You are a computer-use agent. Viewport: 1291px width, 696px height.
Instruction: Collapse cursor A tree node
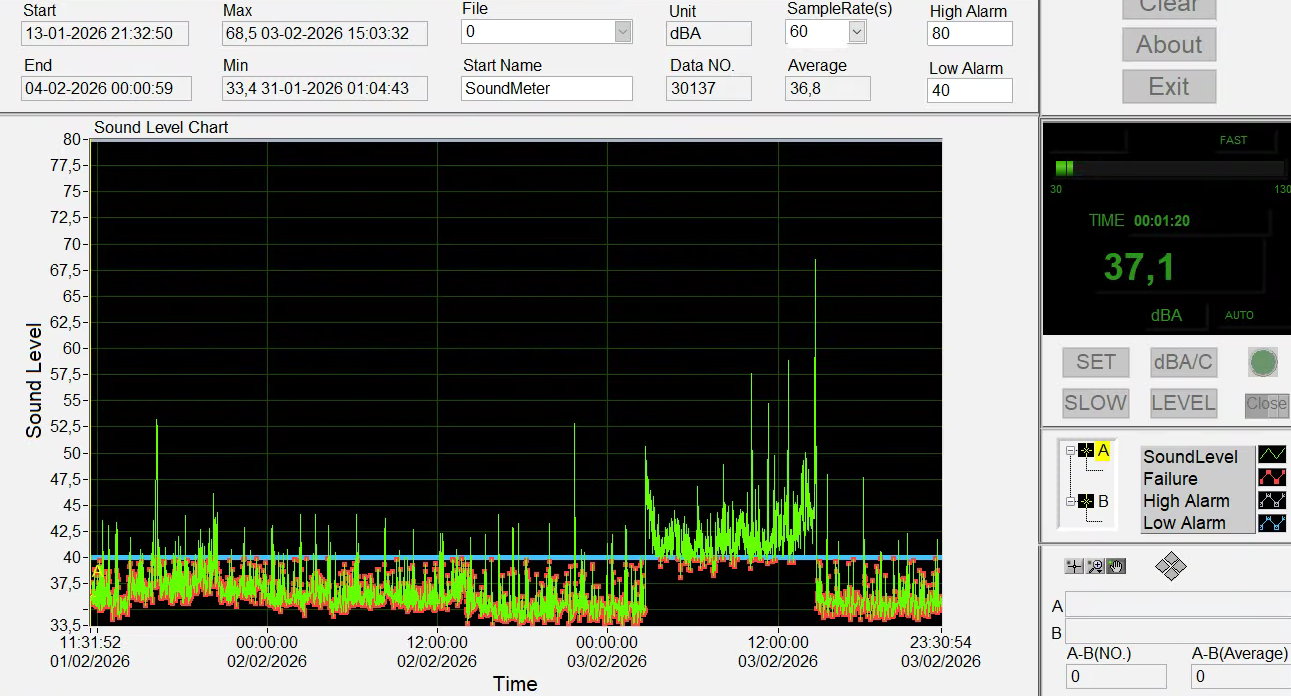point(1069,451)
